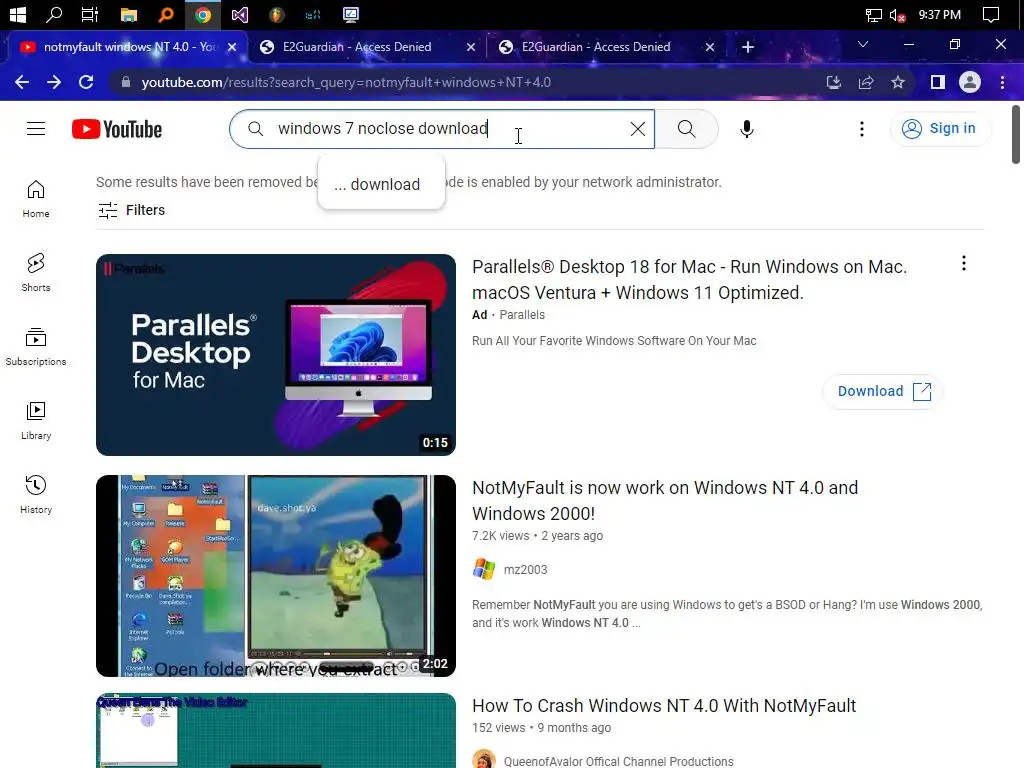Switch to the second E2Guardian - Access Denied tab

[596, 47]
